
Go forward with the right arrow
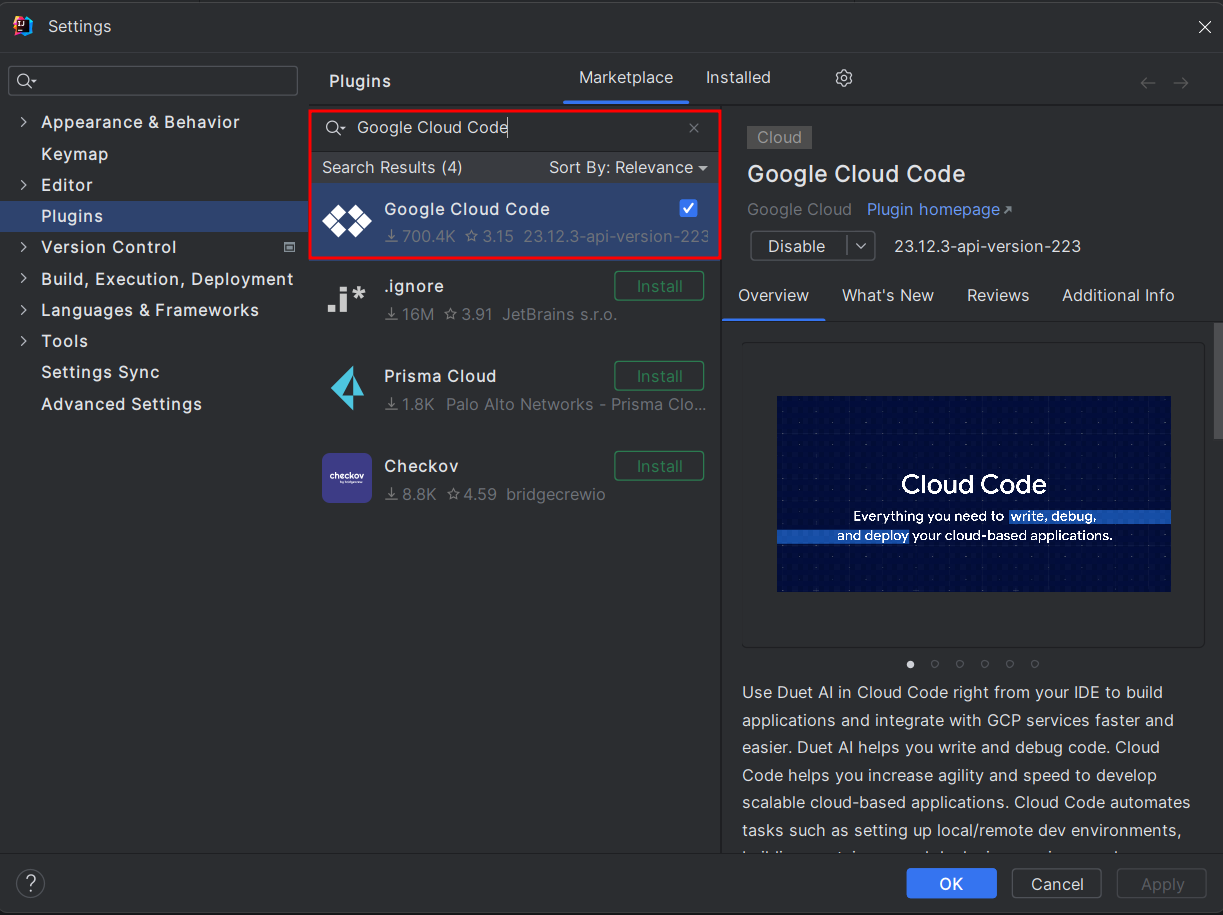1181,83
